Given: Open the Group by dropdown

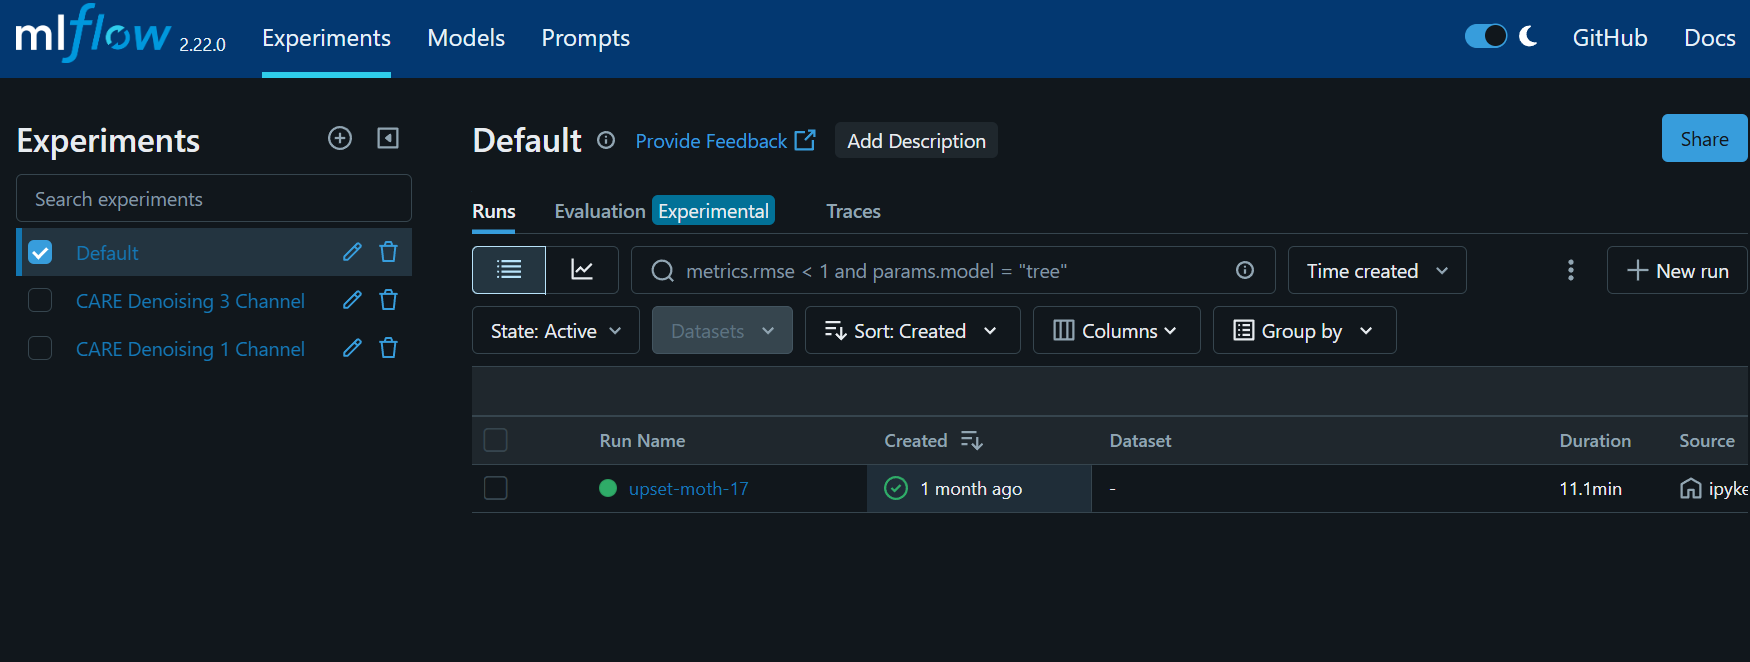Looking at the screenshot, I should point(1304,330).
